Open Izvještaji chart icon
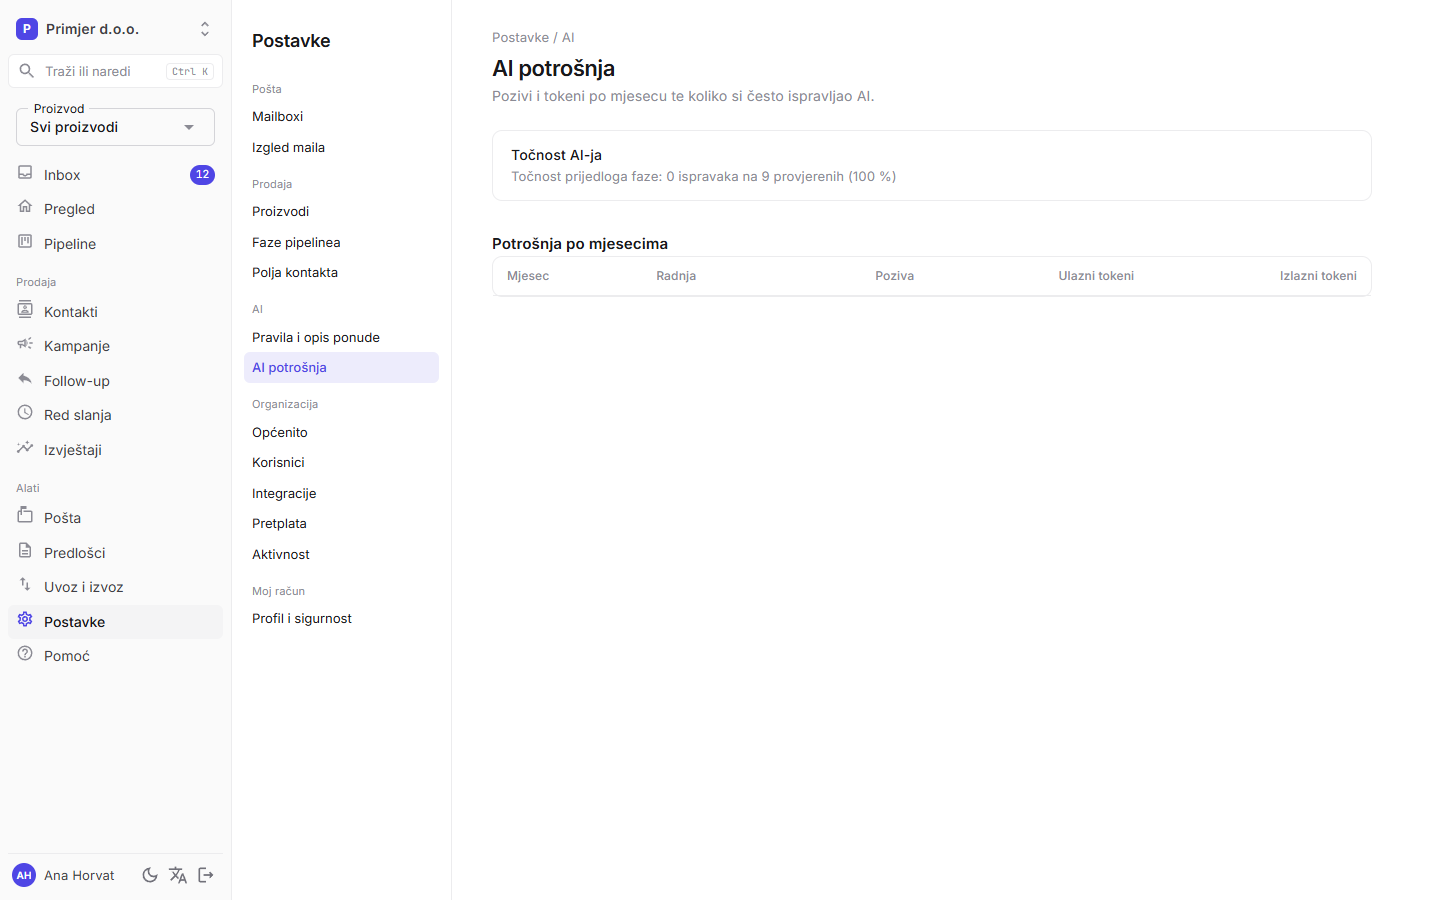The image size is (1440, 900). coord(25,448)
